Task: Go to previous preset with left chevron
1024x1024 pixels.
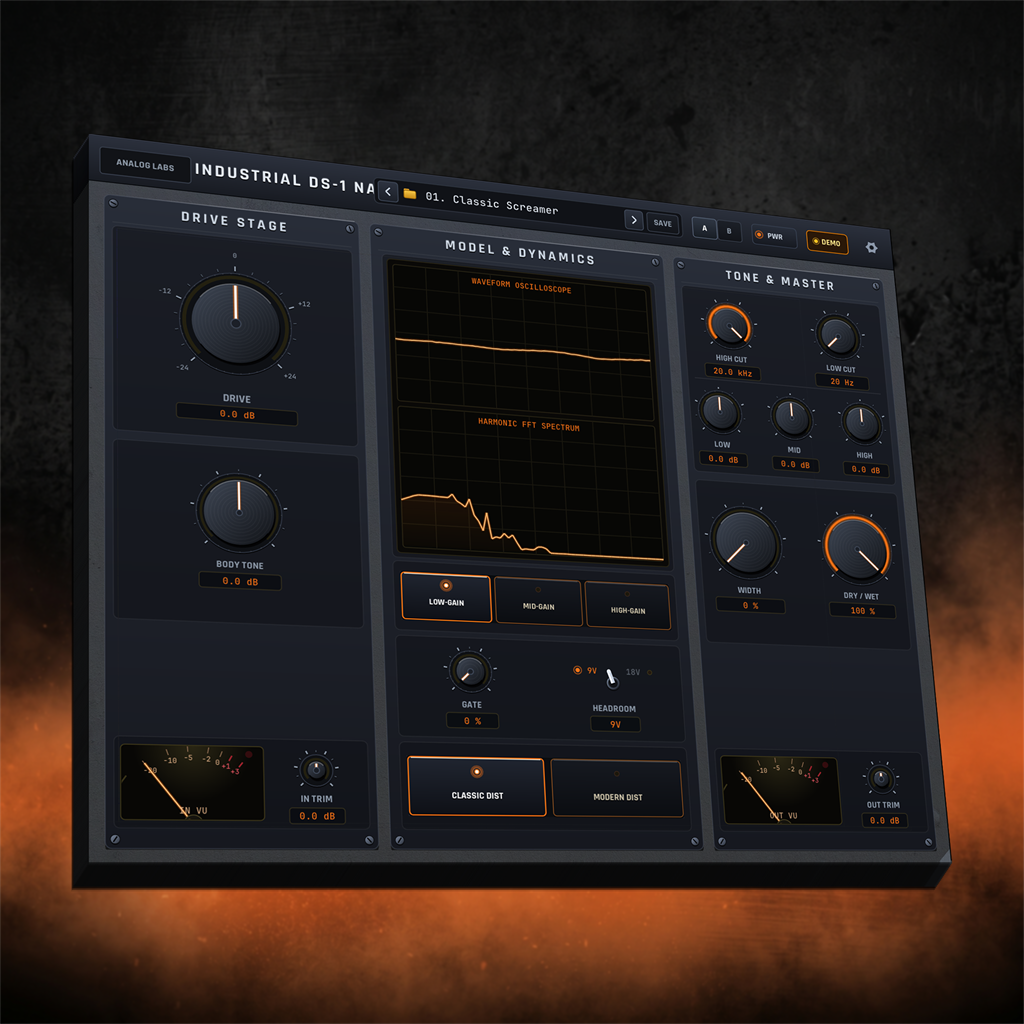Action: [388, 191]
